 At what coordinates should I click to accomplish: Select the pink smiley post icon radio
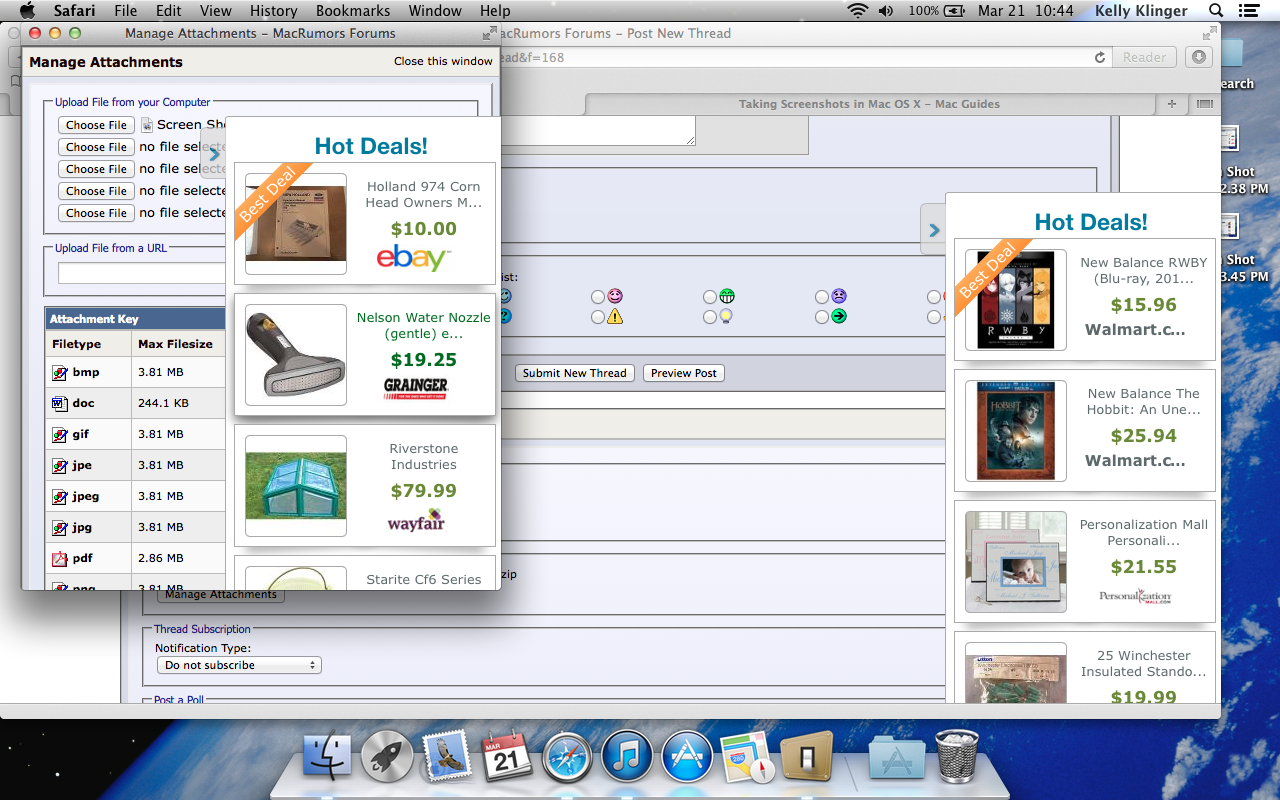(x=598, y=297)
